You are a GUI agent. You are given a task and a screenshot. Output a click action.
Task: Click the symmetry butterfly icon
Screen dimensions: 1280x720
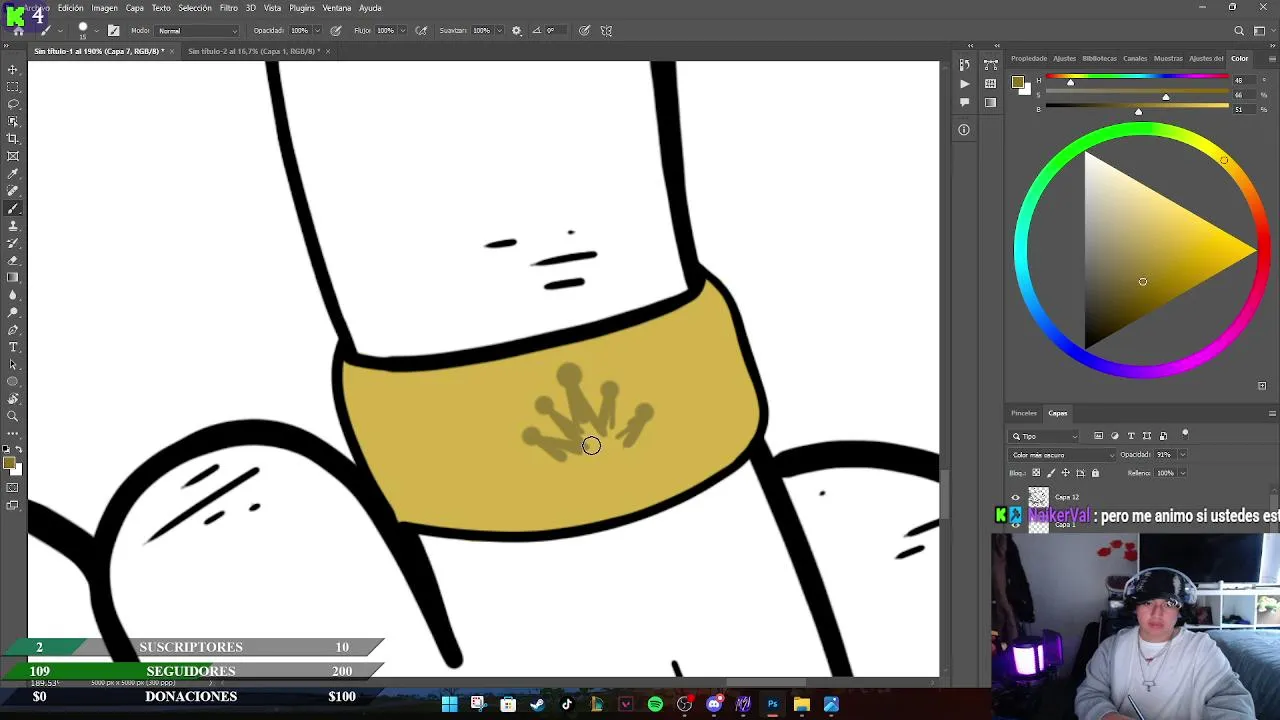(606, 30)
